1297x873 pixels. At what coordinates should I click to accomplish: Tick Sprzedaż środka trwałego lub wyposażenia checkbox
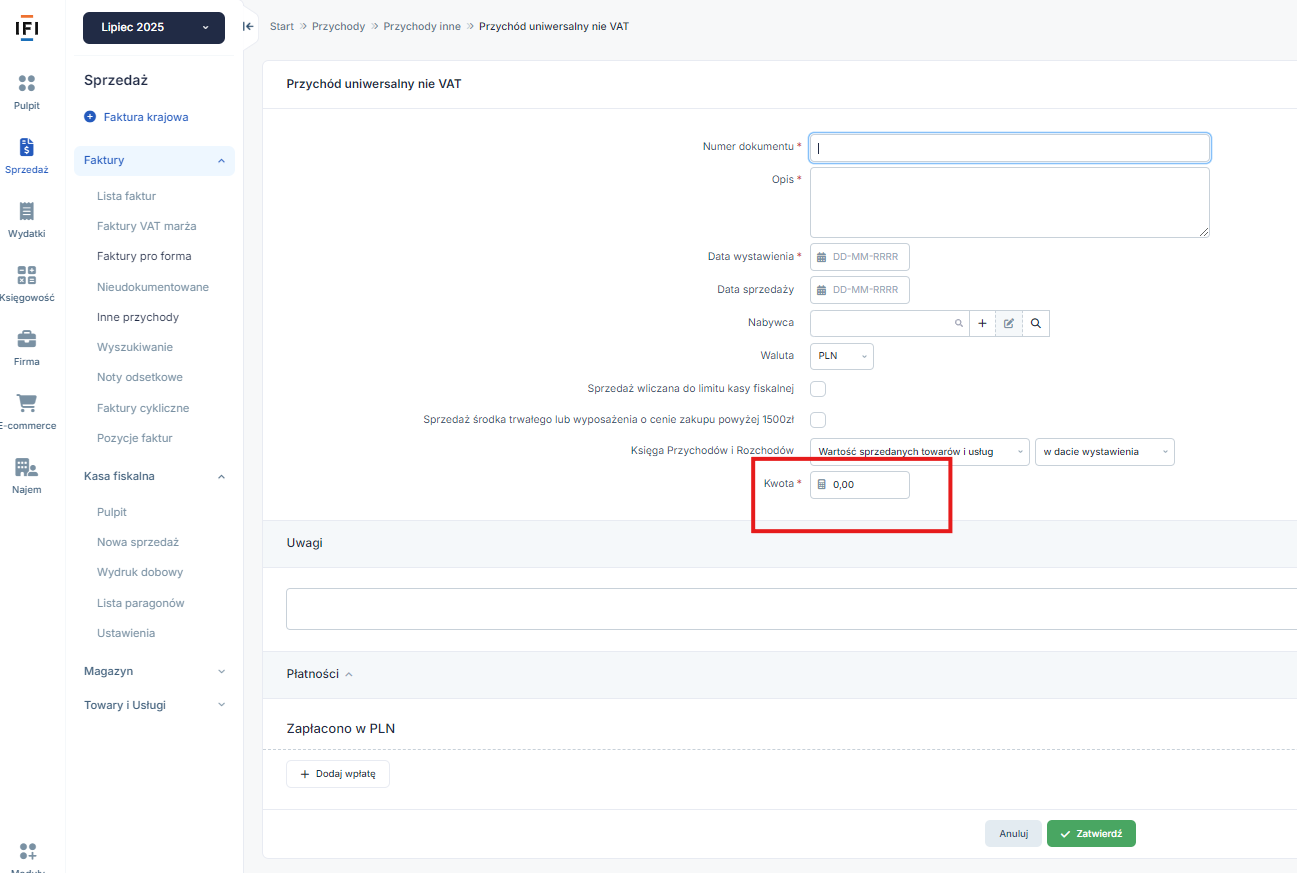point(818,420)
